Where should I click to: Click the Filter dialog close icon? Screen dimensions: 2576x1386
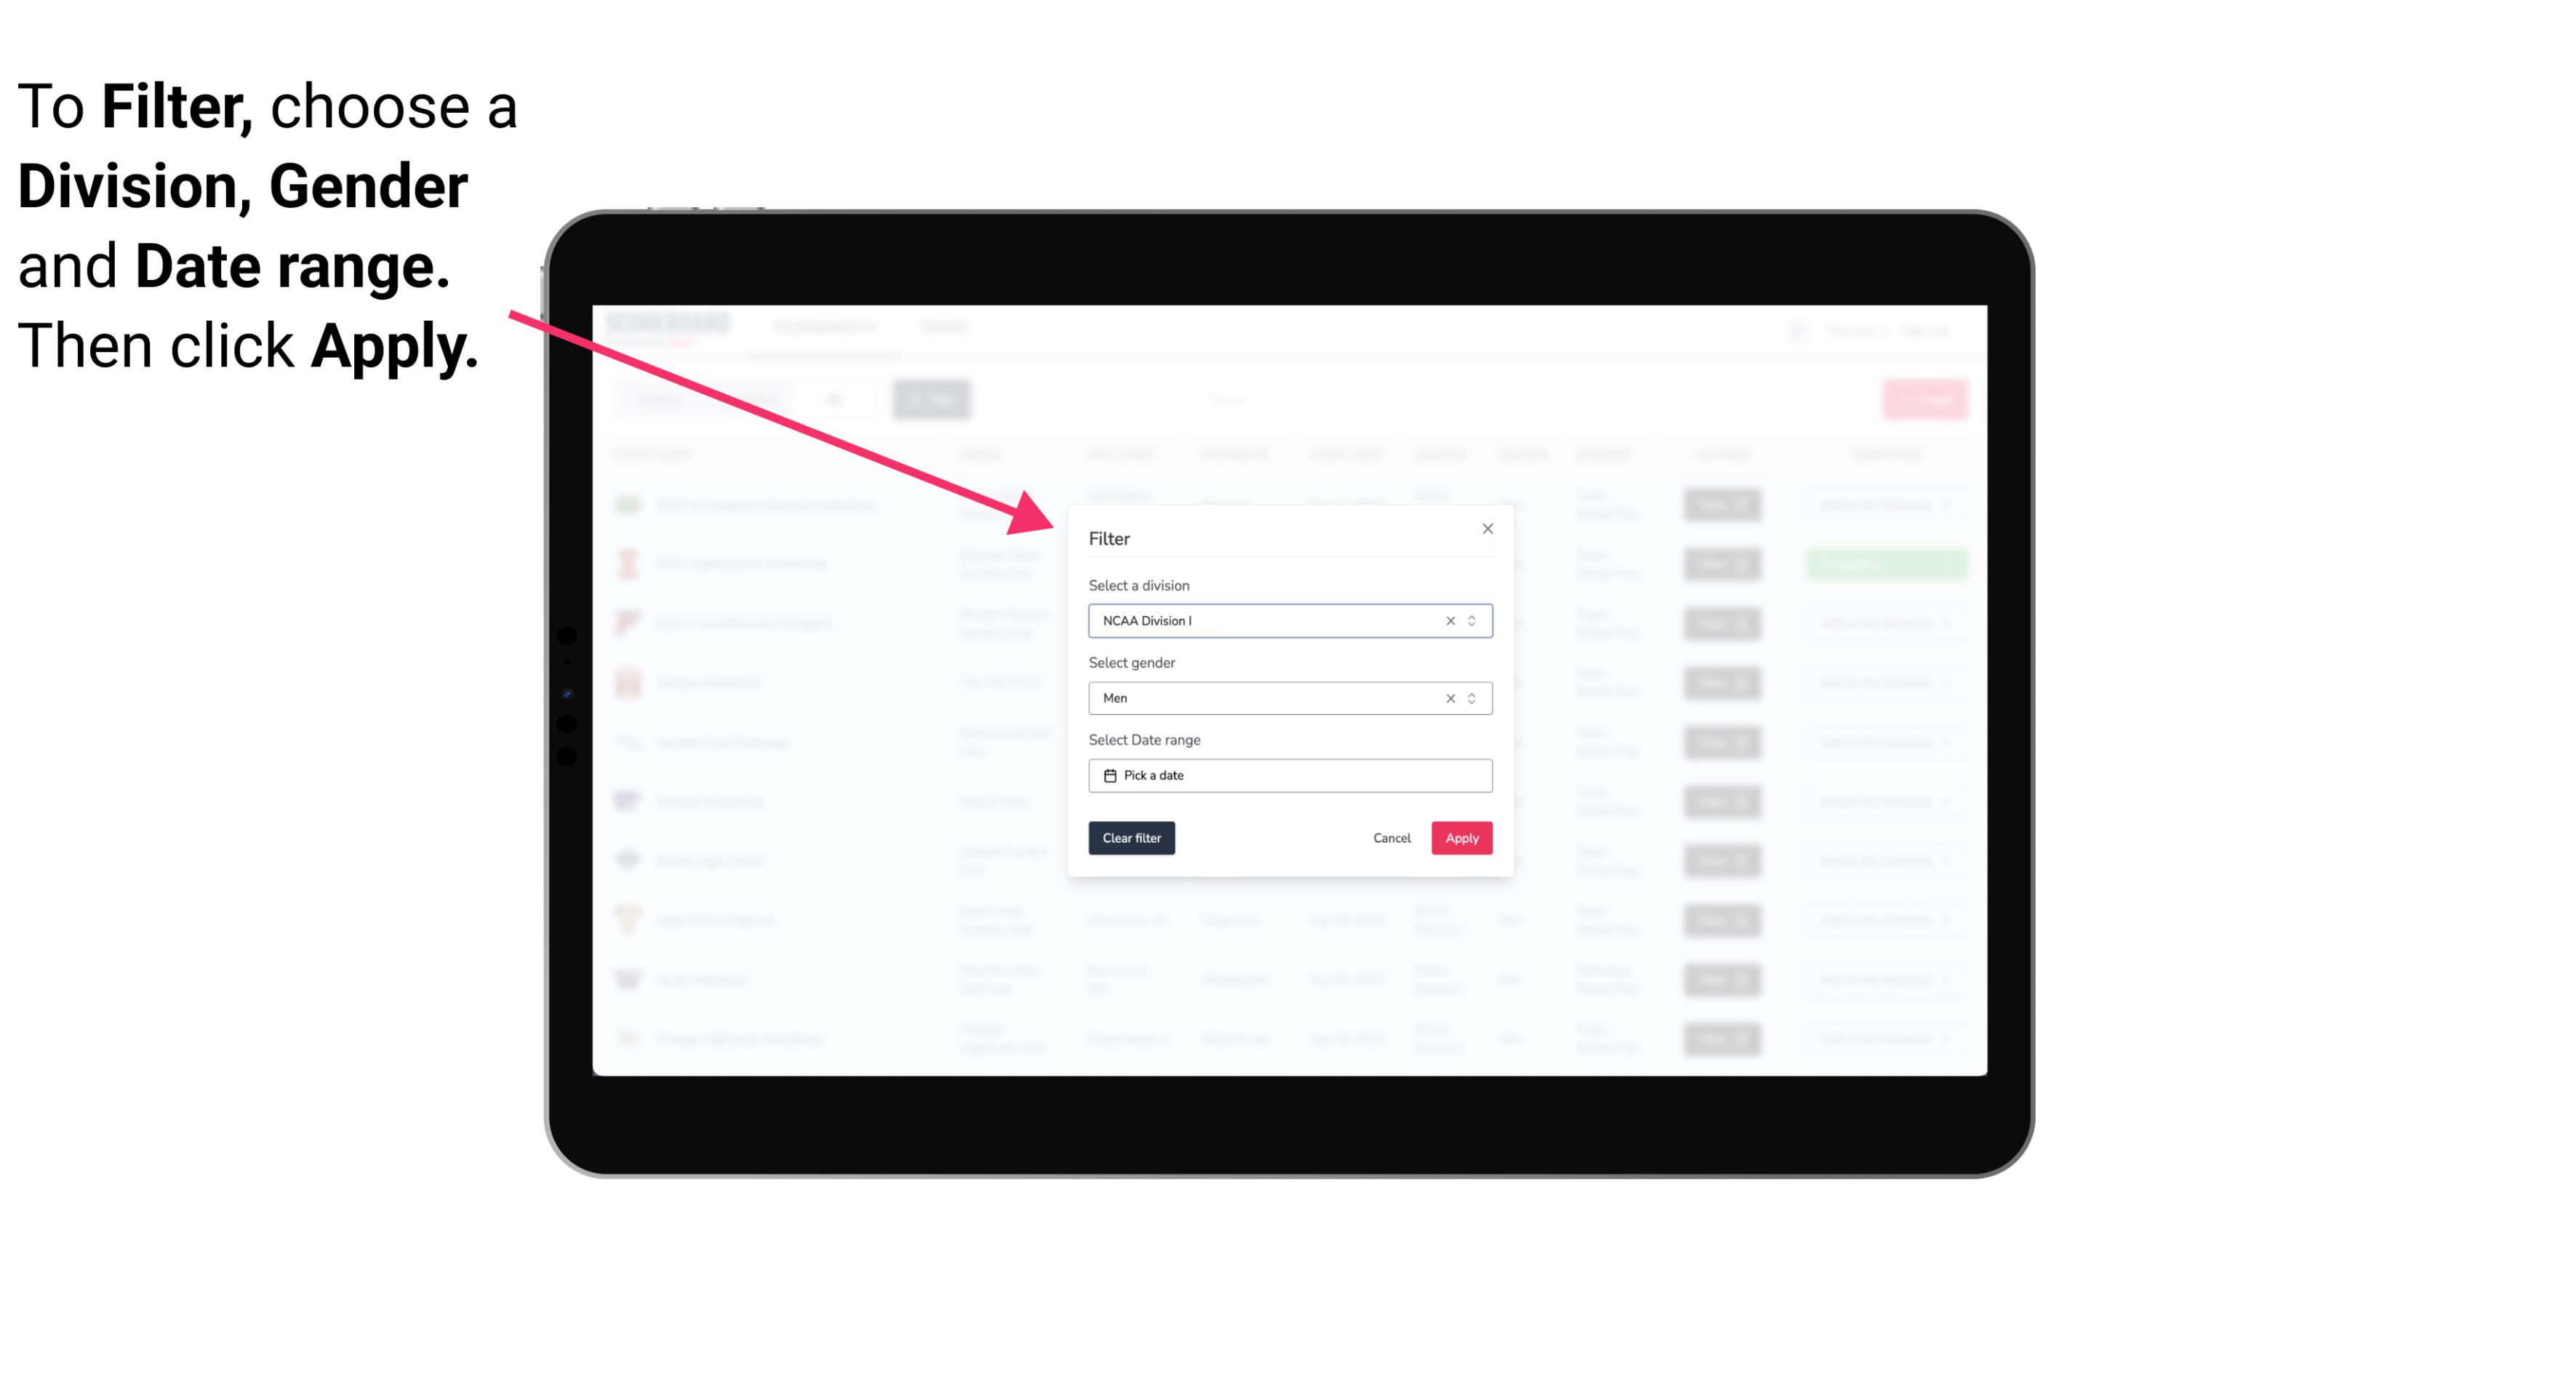click(1485, 529)
